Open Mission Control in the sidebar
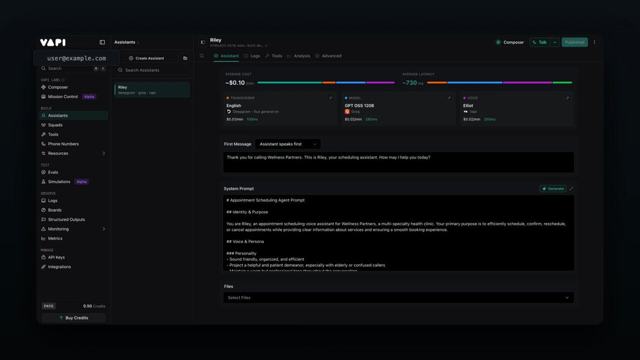This screenshot has width=640, height=360. pyautogui.click(x=62, y=97)
